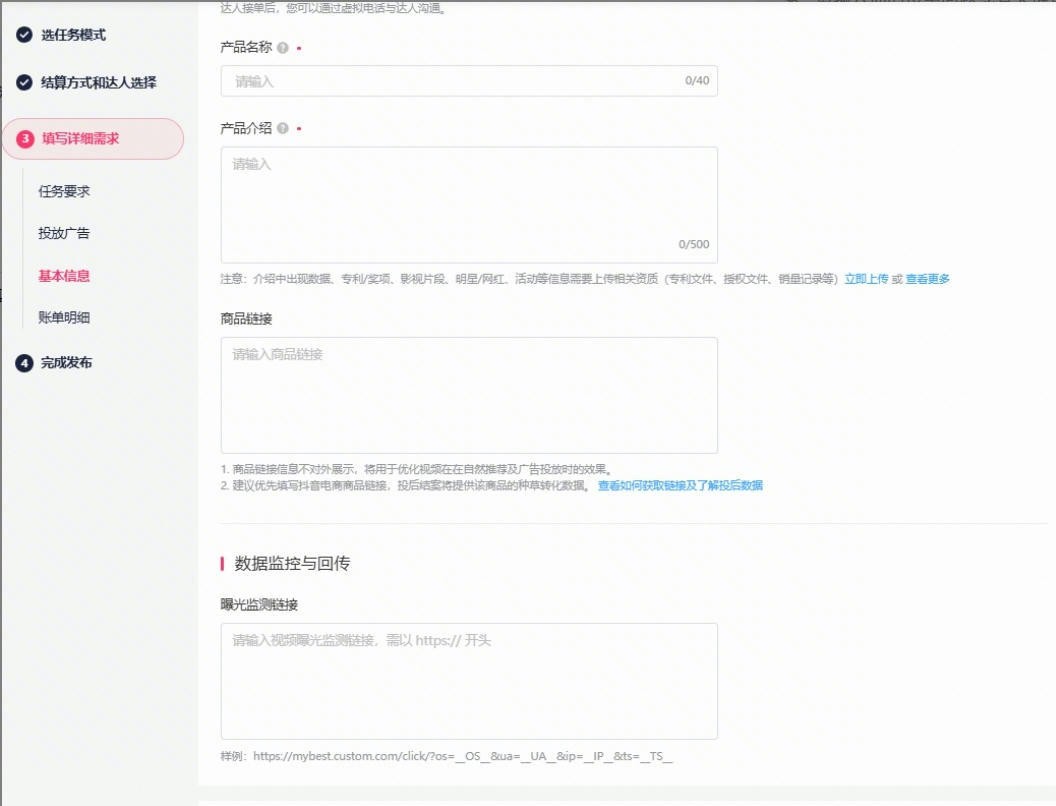Select the 填写详细需求 step
Viewport: 1056px width, 806px height.
click(x=93, y=139)
